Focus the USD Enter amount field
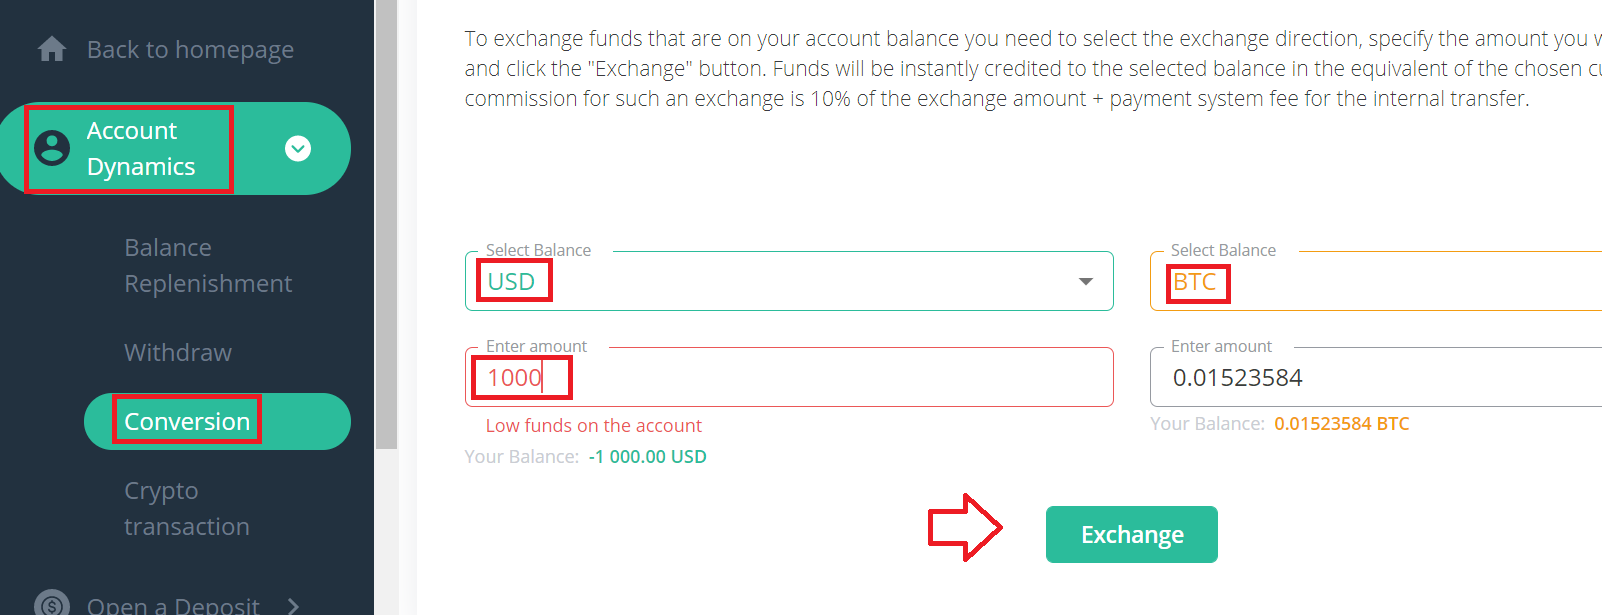Viewport: 1602px width, 615px height. [x=789, y=377]
